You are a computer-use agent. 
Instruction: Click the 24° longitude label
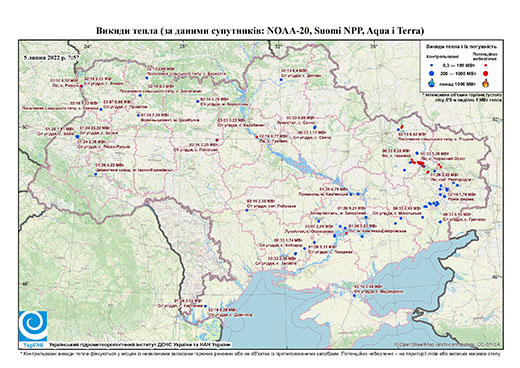[x=88, y=47]
